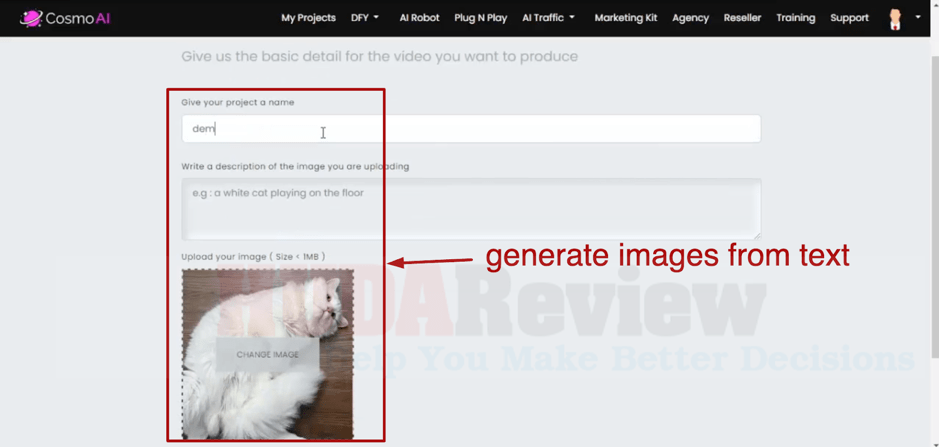This screenshot has height=447, width=939.
Task: Click the image description text area
Action: [x=470, y=208]
